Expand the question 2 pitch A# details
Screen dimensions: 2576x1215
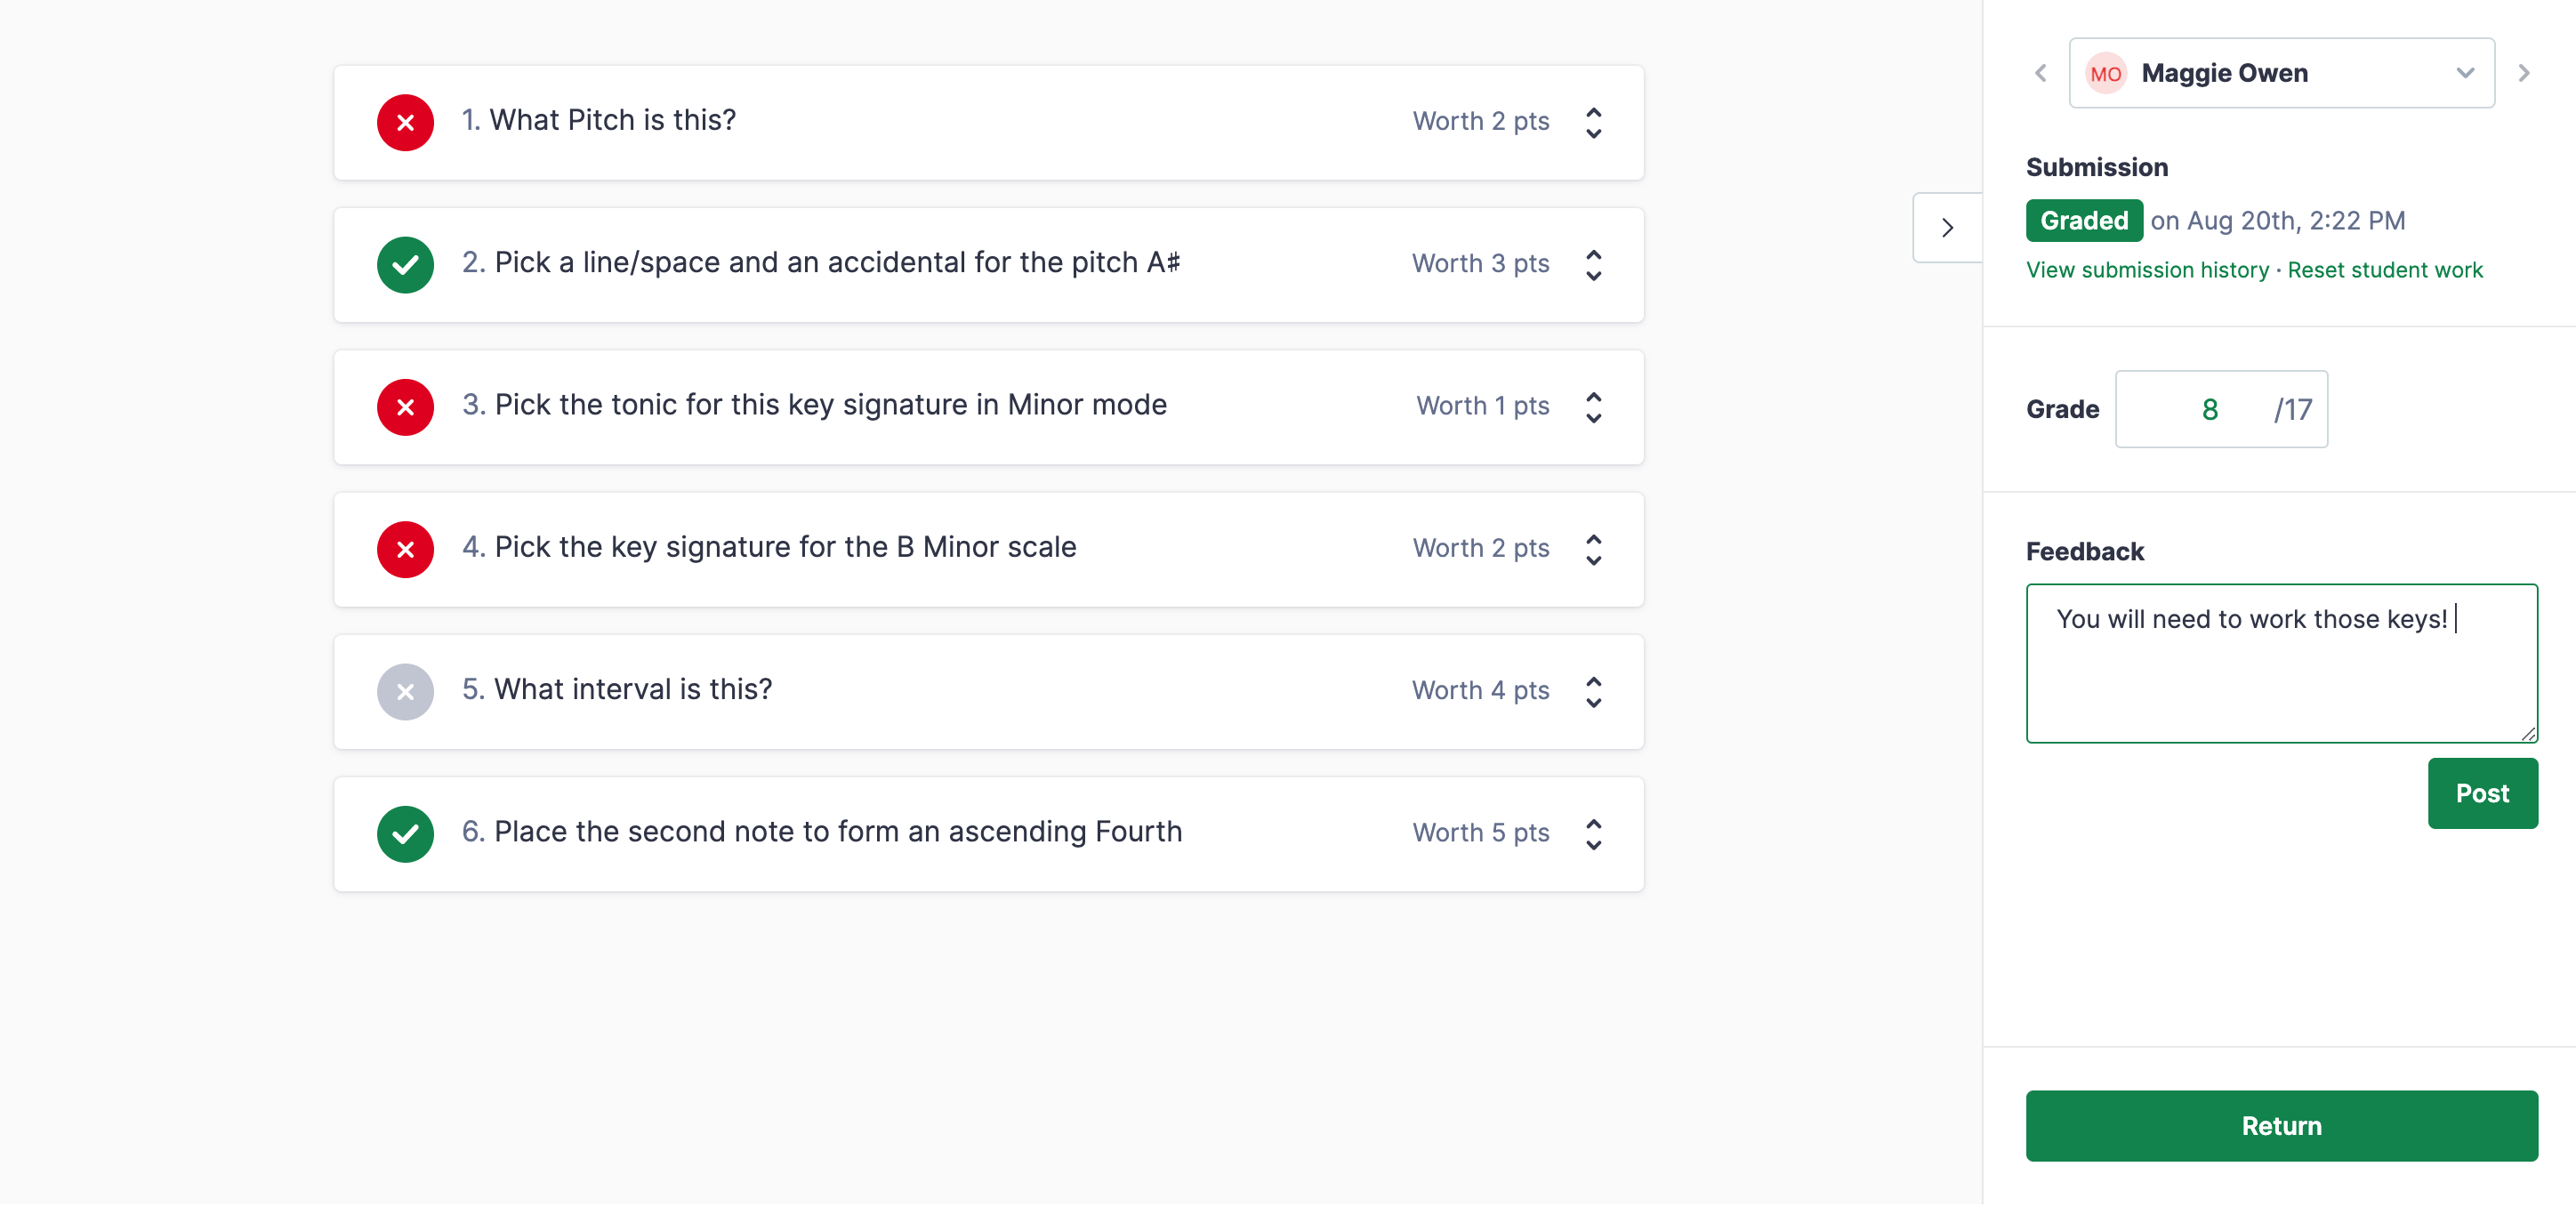1593,265
